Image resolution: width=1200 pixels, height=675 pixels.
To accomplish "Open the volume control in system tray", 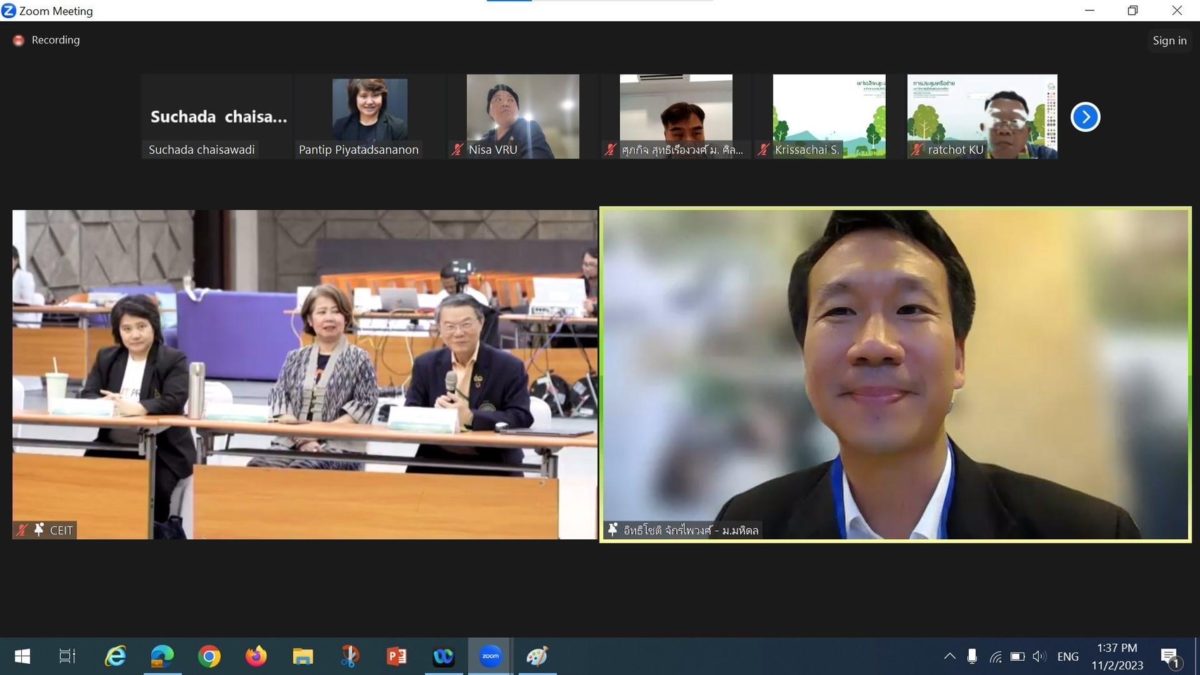I will point(1039,656).
